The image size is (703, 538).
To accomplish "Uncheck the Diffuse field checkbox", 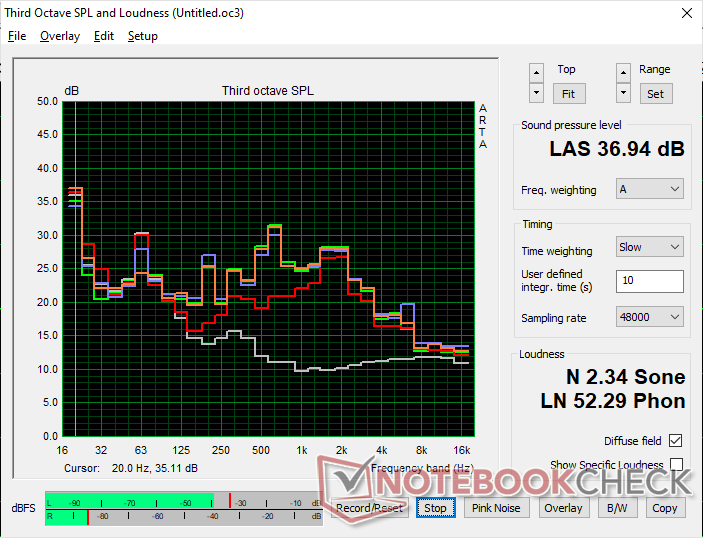I will pyautogui.click(x=675, y=441).
